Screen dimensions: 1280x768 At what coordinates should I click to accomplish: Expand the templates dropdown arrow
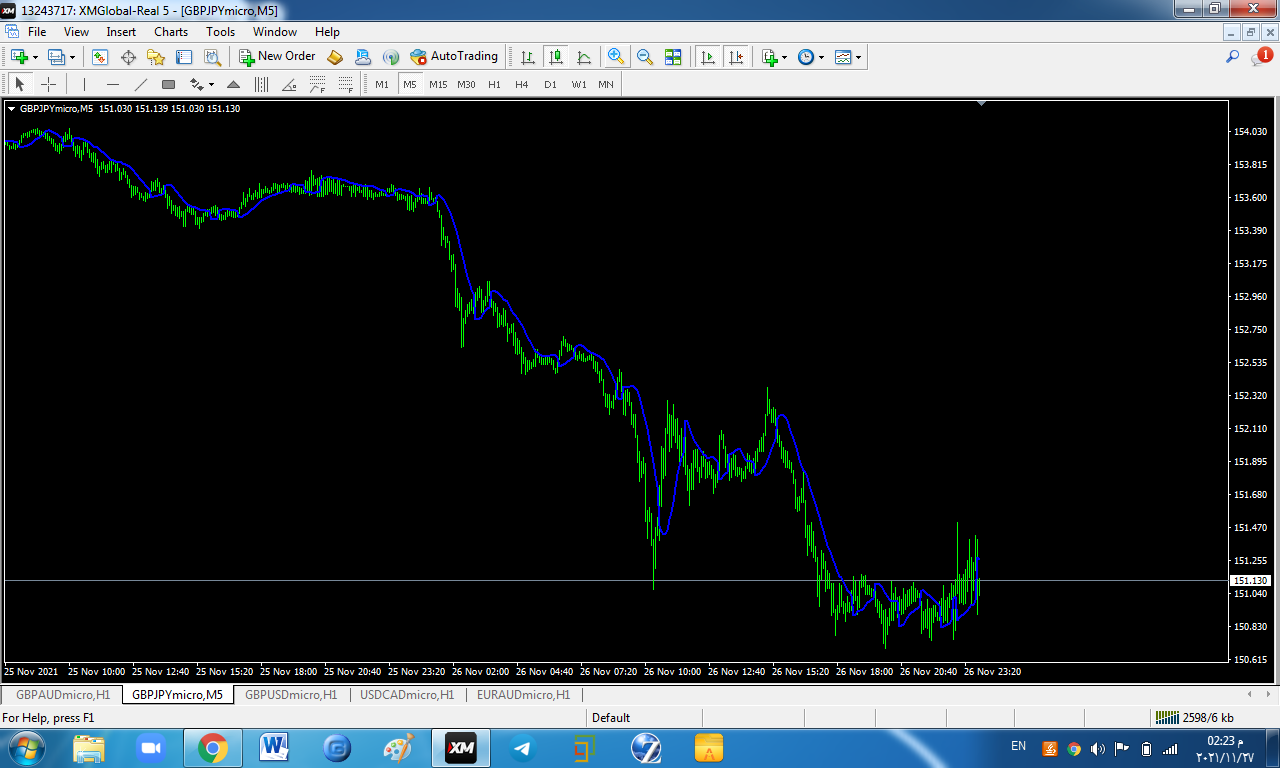click(858, 57)
